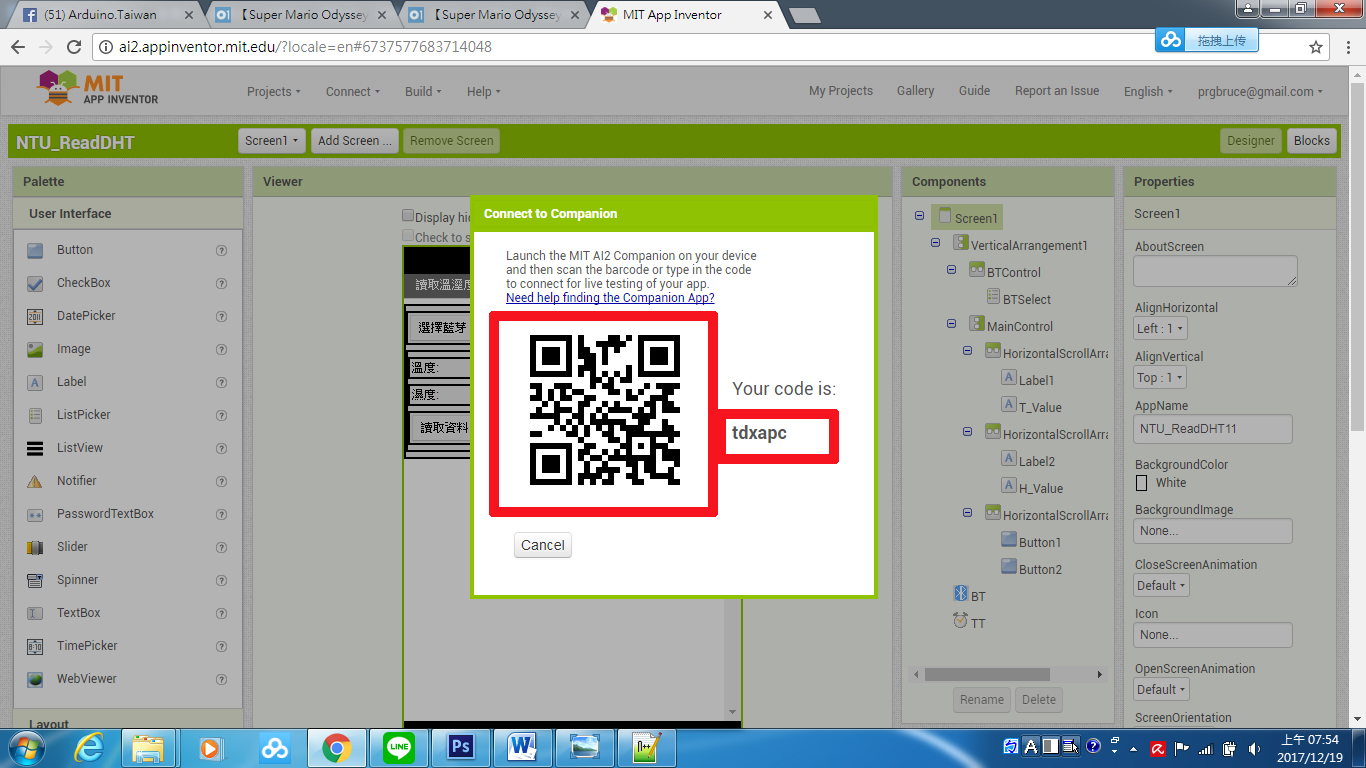Open the Projects menu

274,91
